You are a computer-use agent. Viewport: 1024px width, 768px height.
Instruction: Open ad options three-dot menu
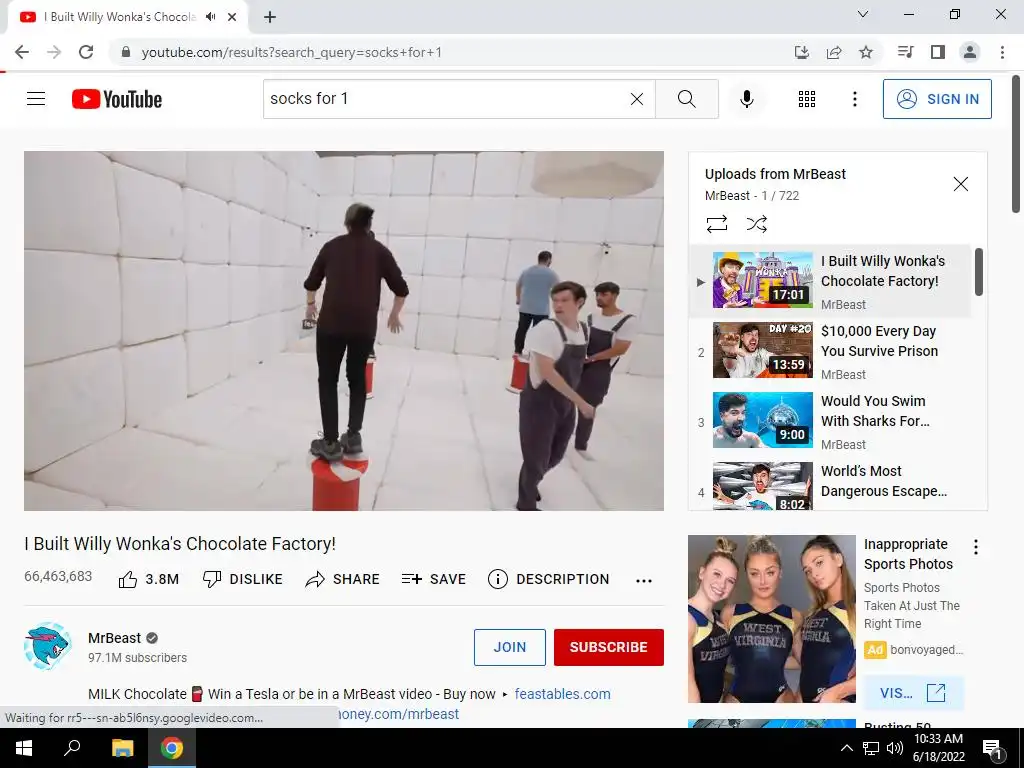tap(976, 547)
